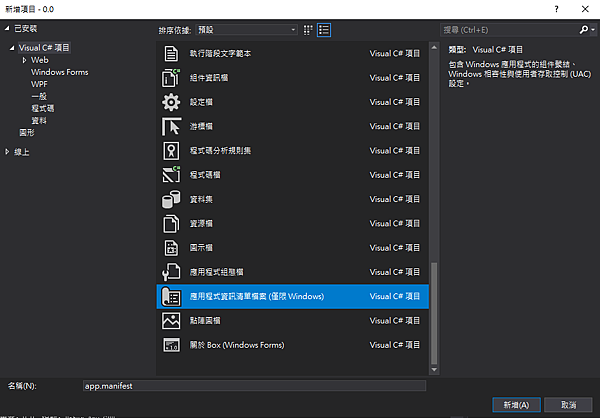Select the 資源檔 row text

pyautogui.click(x=201, y=224)
